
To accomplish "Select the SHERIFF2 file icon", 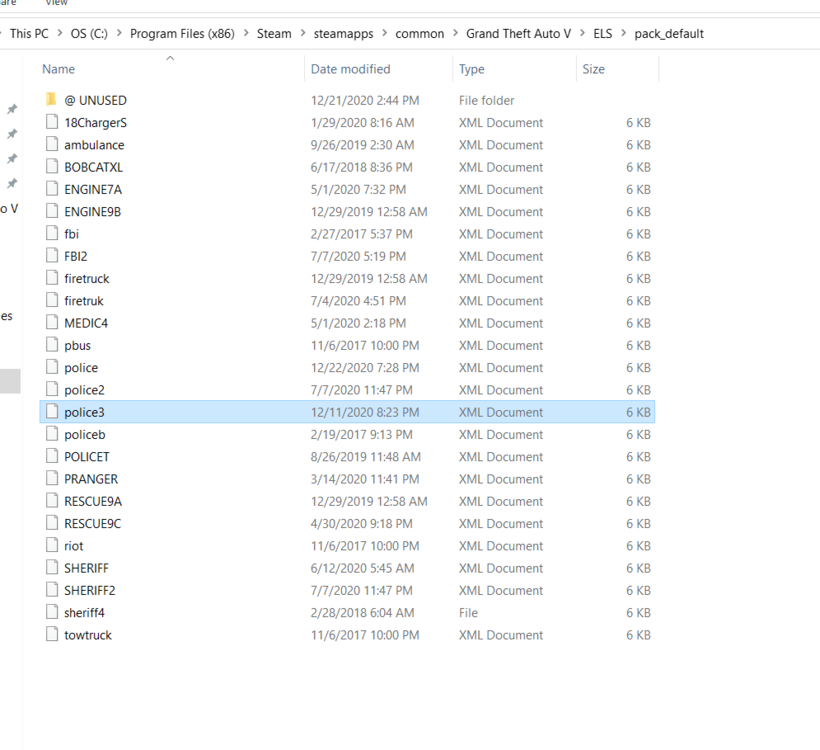I will click(x=51, y=590).
